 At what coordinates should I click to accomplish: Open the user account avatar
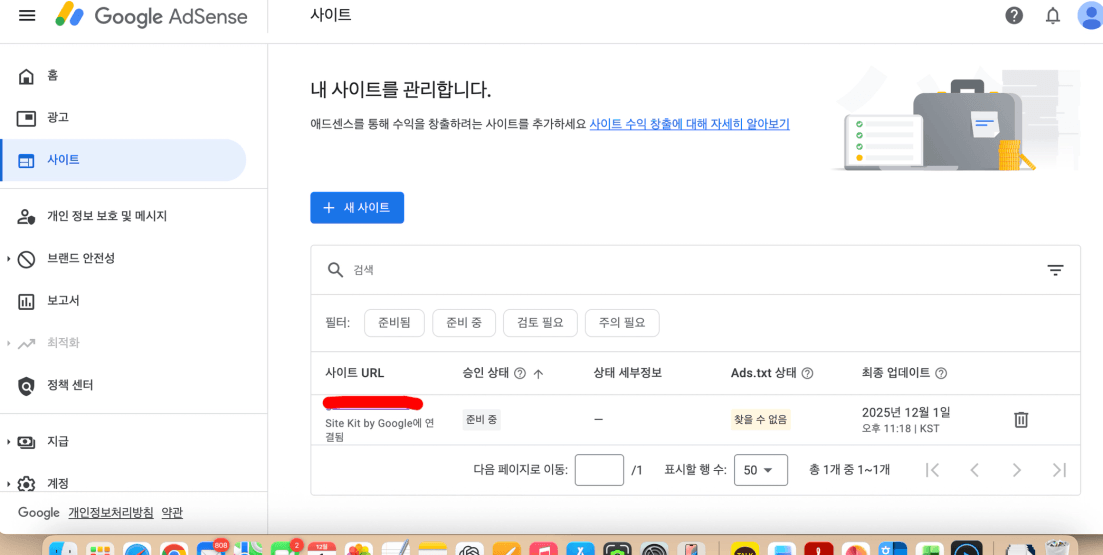click(x=1089, y=16)
